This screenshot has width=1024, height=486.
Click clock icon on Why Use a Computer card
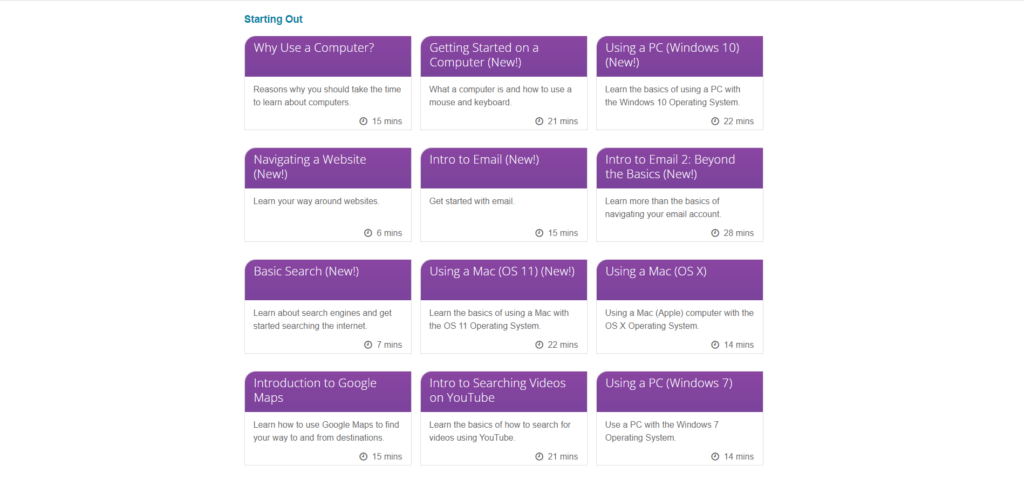pyautogui.click(x=364, y=122)
